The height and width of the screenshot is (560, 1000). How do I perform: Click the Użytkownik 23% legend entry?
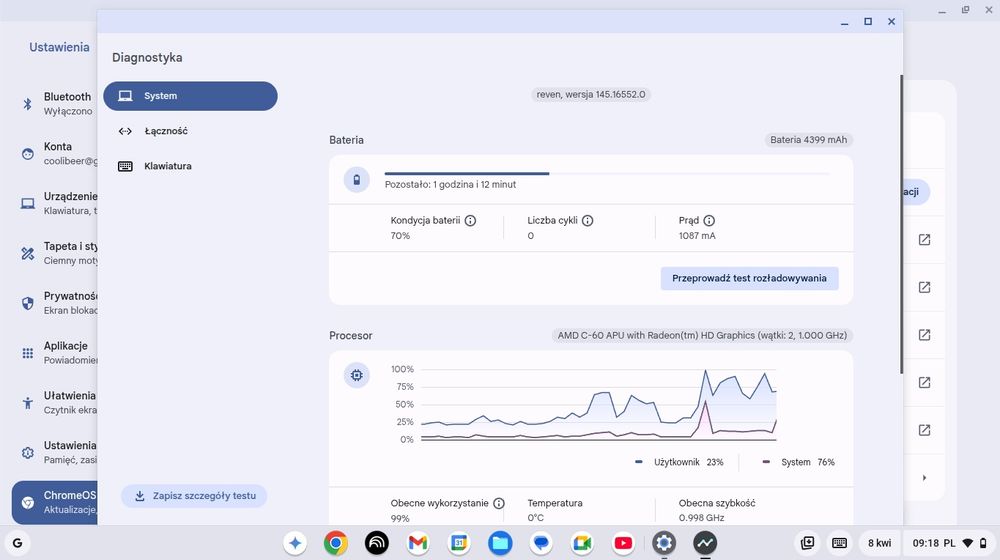click(x=679, y=462)
